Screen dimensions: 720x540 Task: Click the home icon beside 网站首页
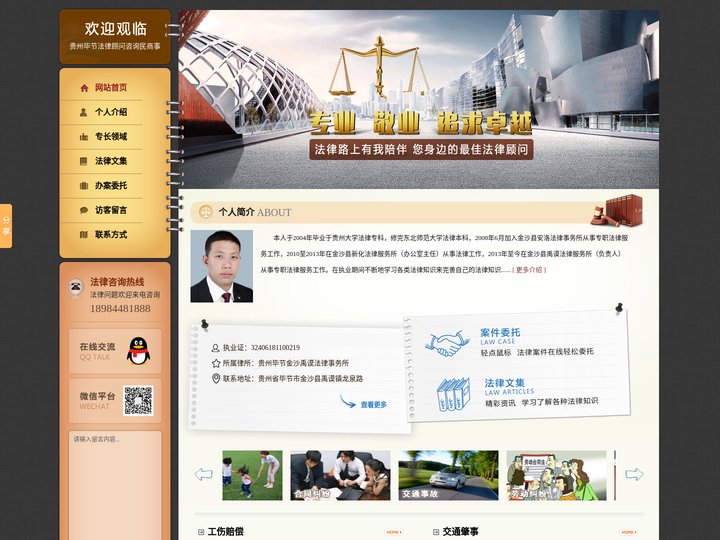tap(84, 88)
